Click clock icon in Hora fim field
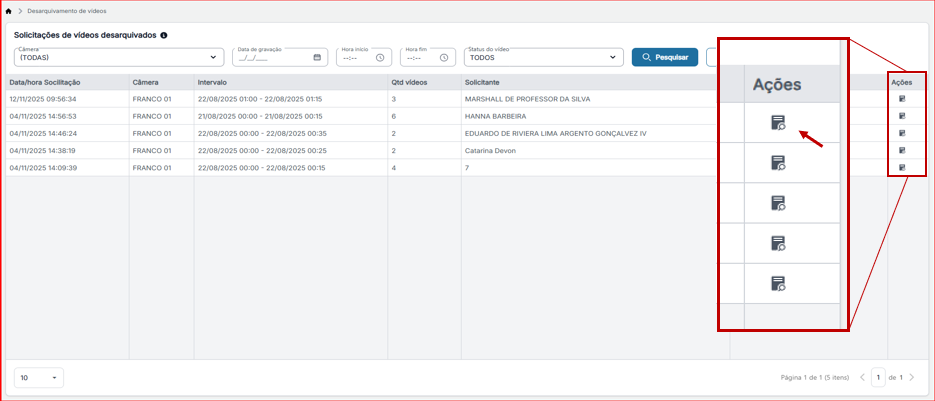Image resolution: width=935 pixels, height=401 pixels. pyautogui.click(x=444, y=58)
